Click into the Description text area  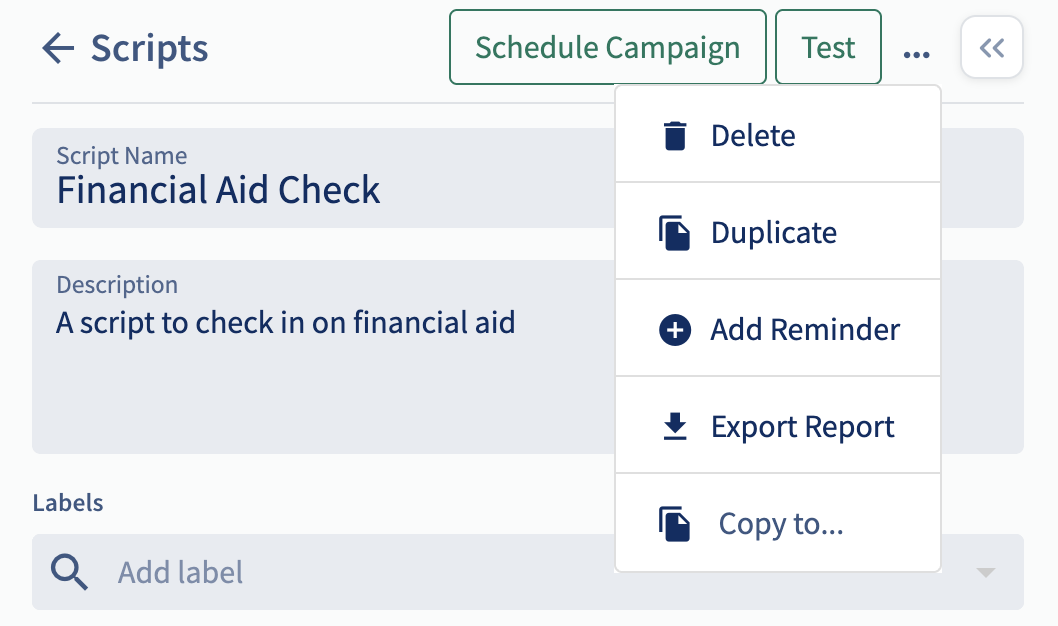click(x=324, y=357)
